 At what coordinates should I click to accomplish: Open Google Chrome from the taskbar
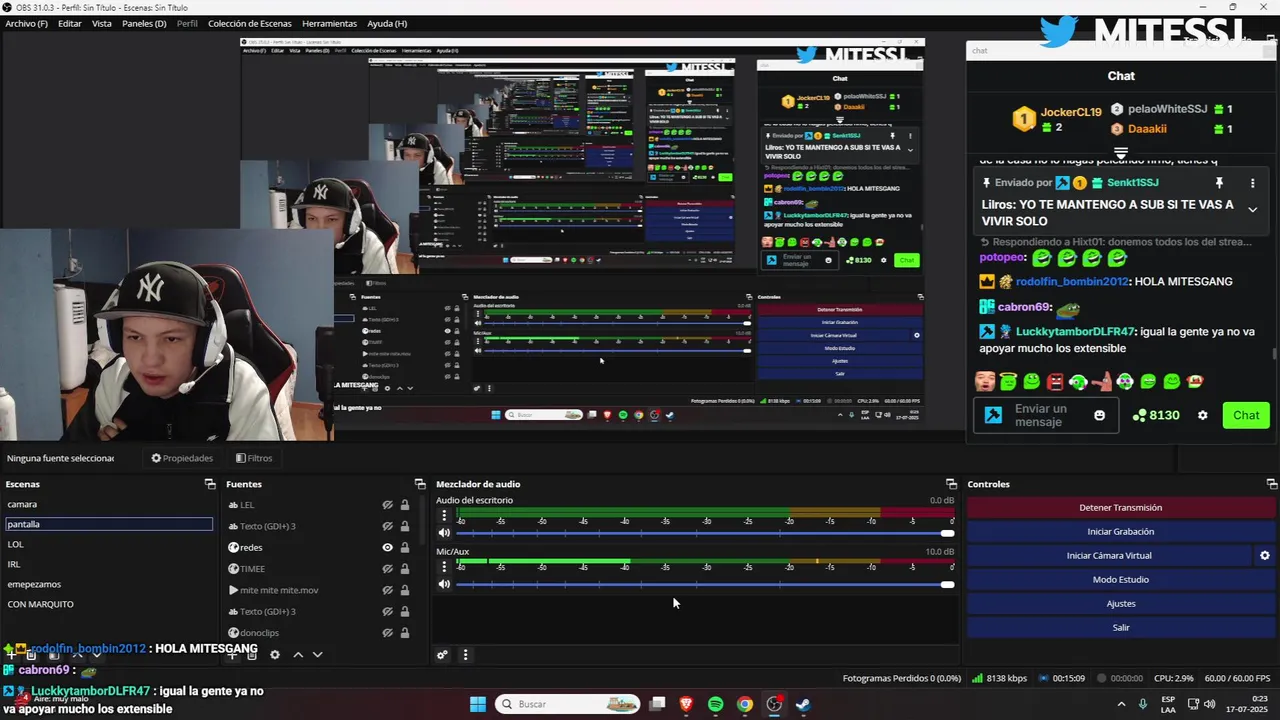click(745, 704)
